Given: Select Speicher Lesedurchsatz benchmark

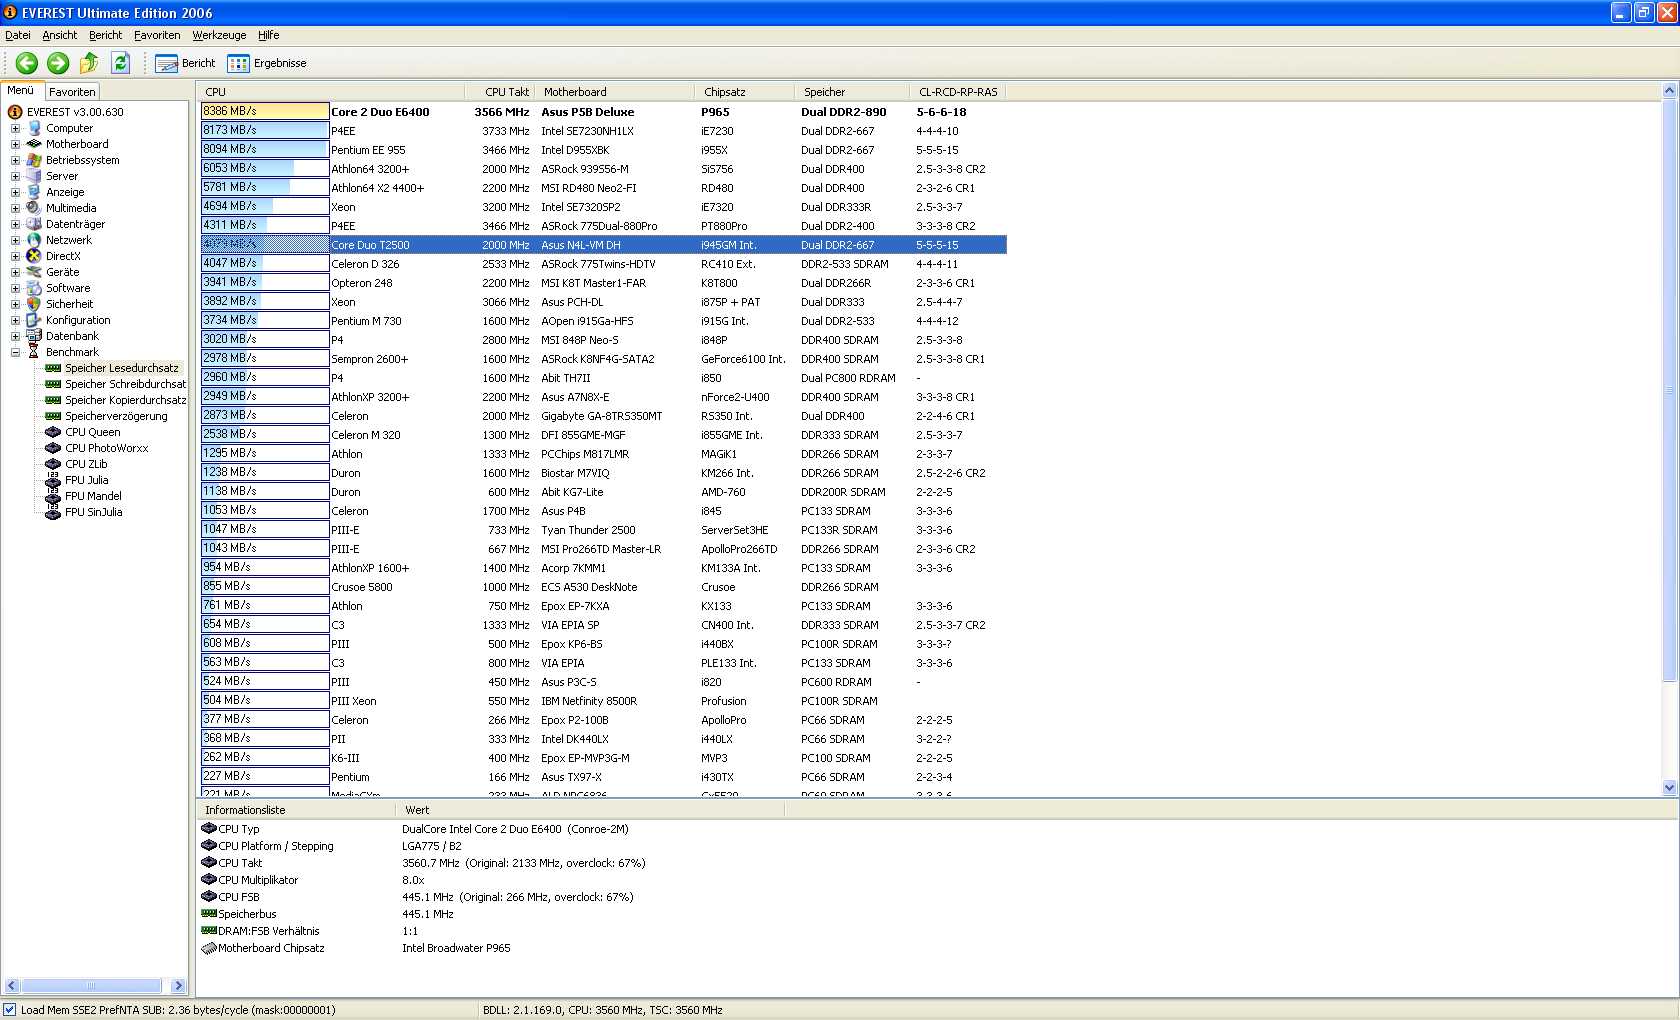Looking at the screenshot, I should 121,368.
